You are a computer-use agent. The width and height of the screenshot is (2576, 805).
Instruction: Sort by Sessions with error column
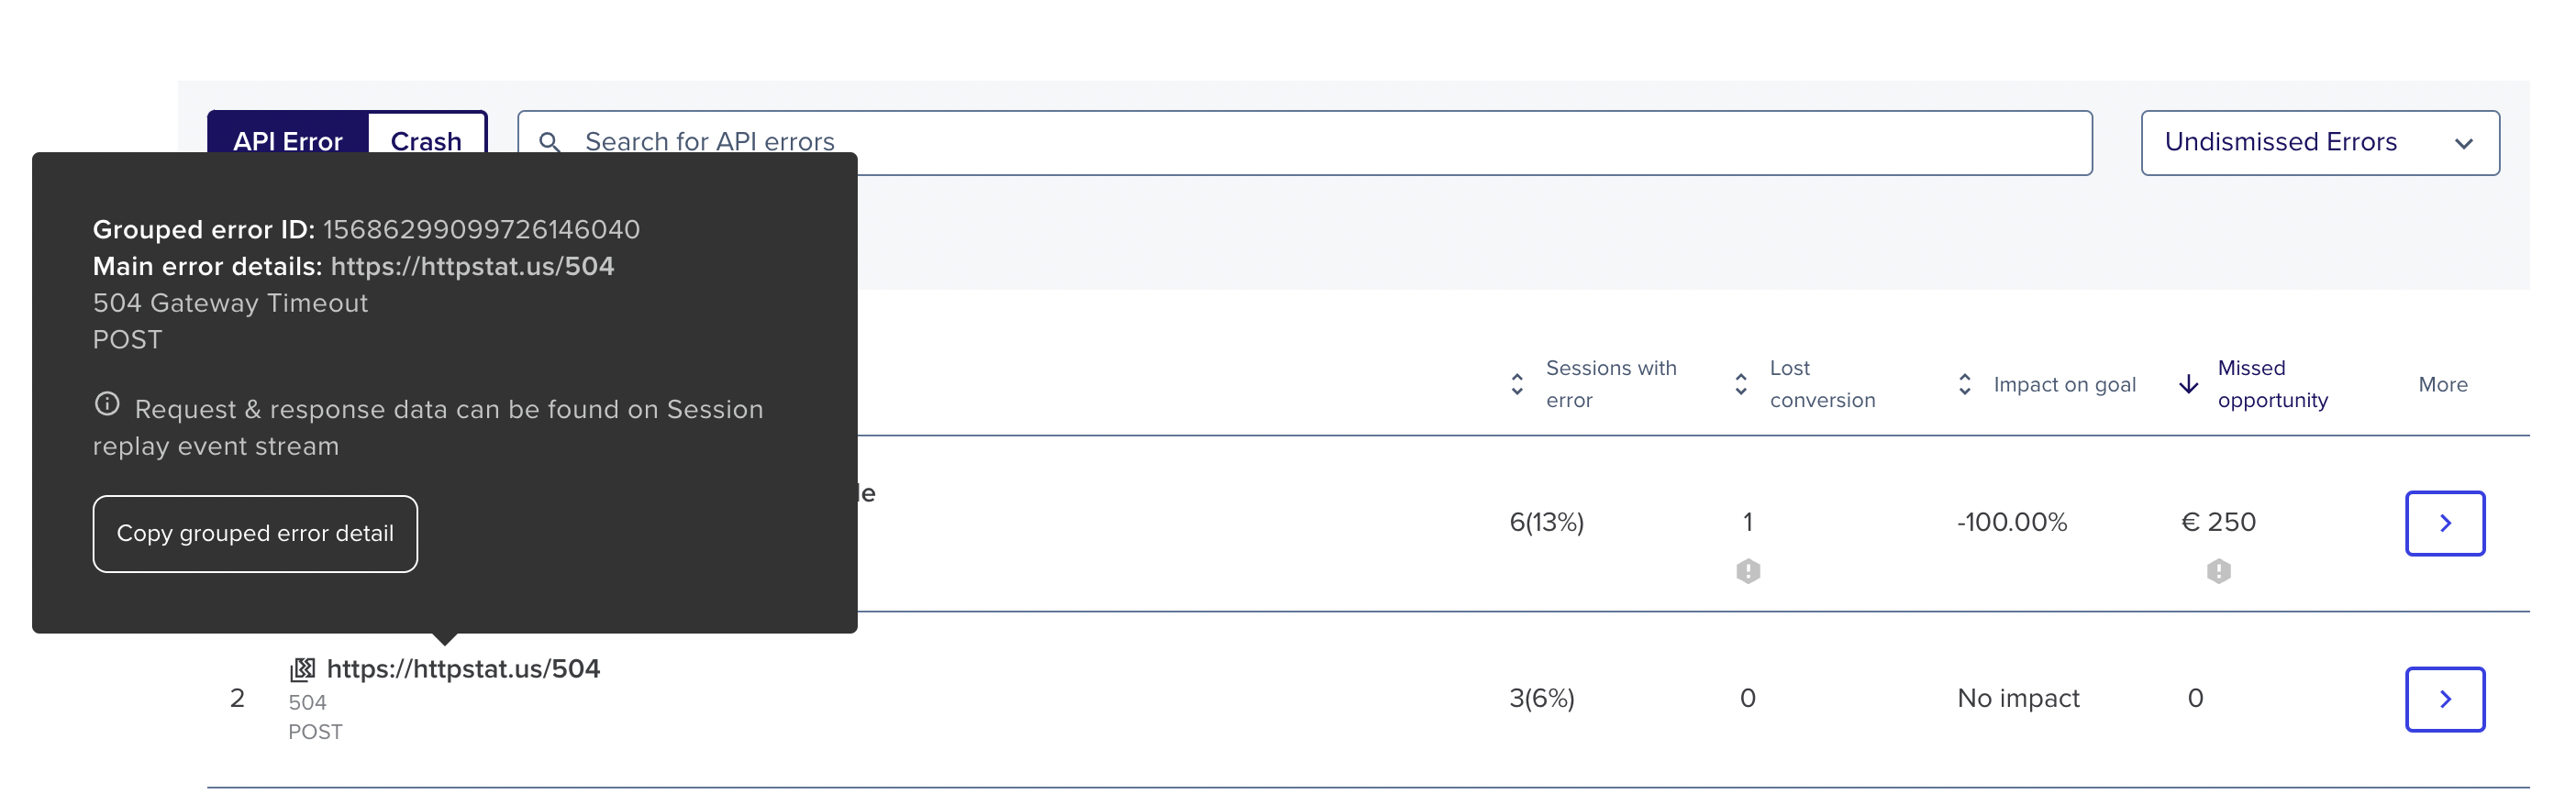coord(1516,384)
